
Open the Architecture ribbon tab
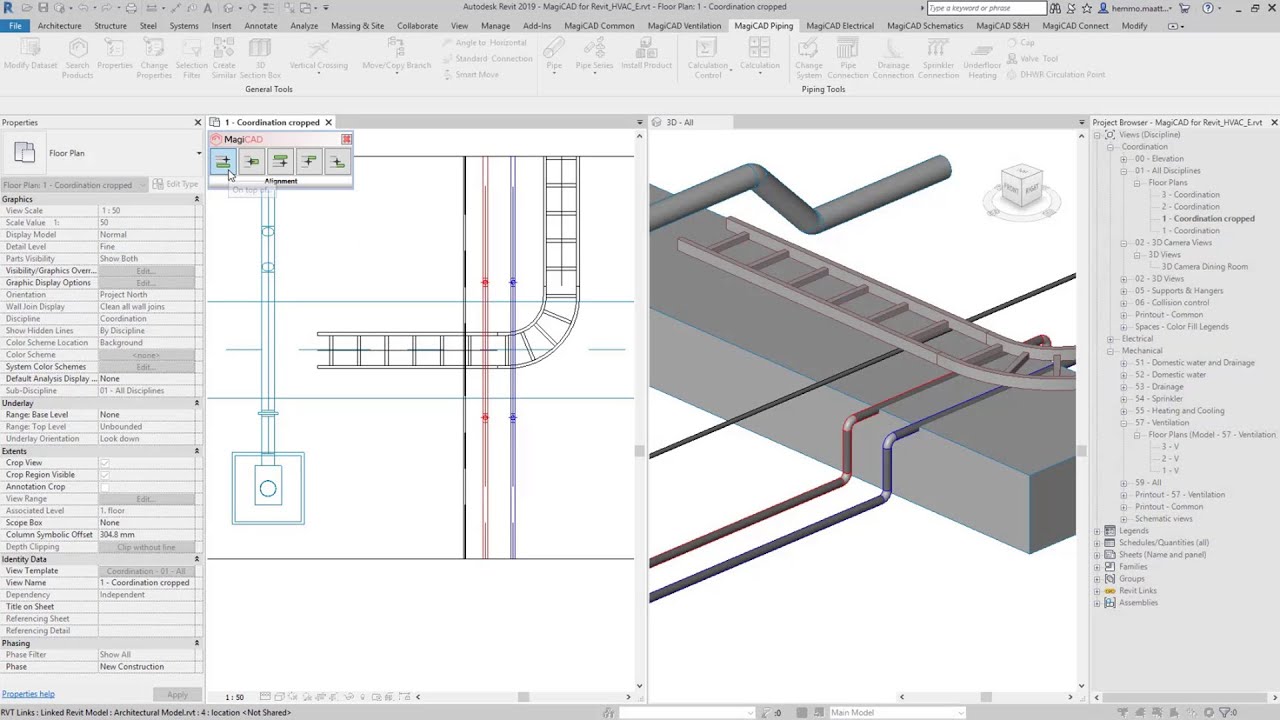pos(60,26)
